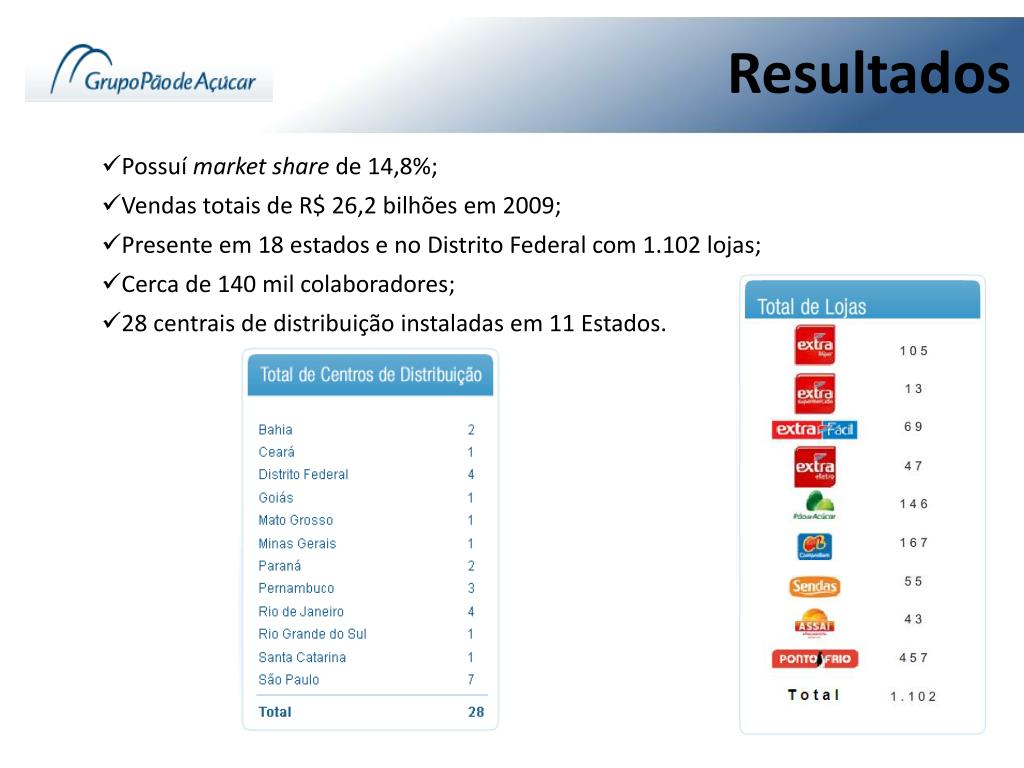
Task: Click the store count 167
Action: point(914,542)
